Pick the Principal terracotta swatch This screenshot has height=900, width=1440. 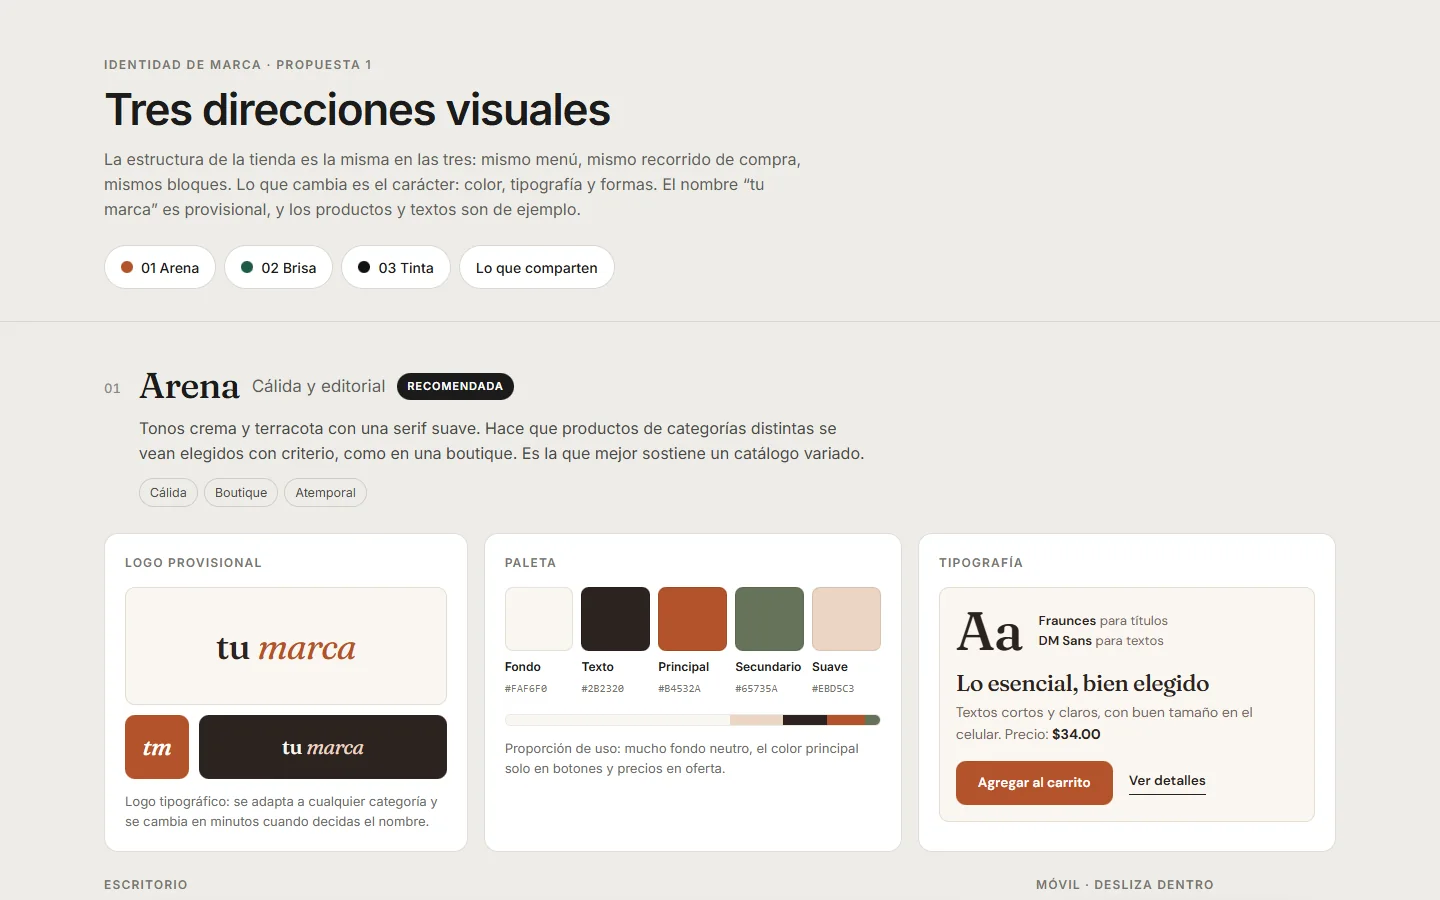(x=692, y=619)
